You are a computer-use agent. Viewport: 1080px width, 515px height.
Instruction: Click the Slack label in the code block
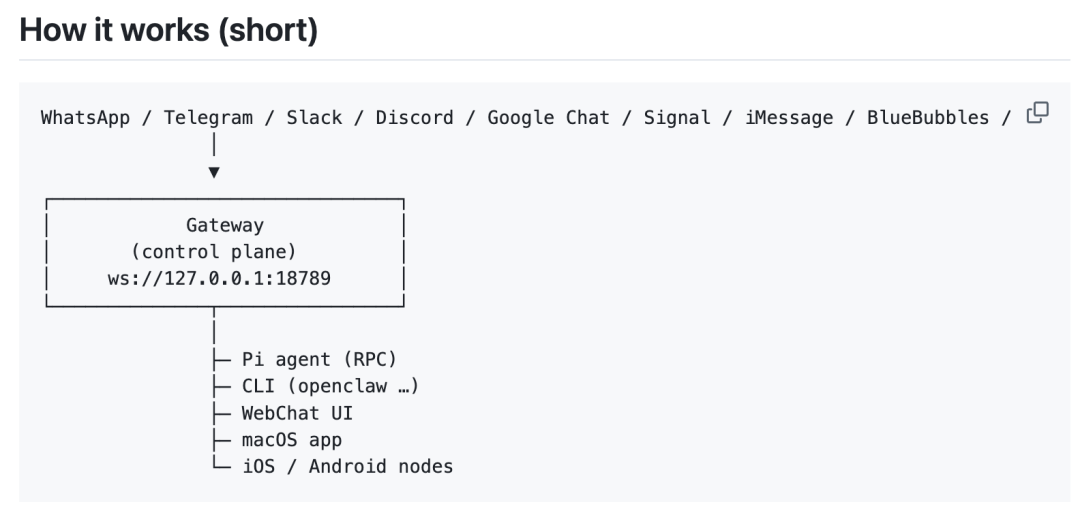(x=314, y=118)
